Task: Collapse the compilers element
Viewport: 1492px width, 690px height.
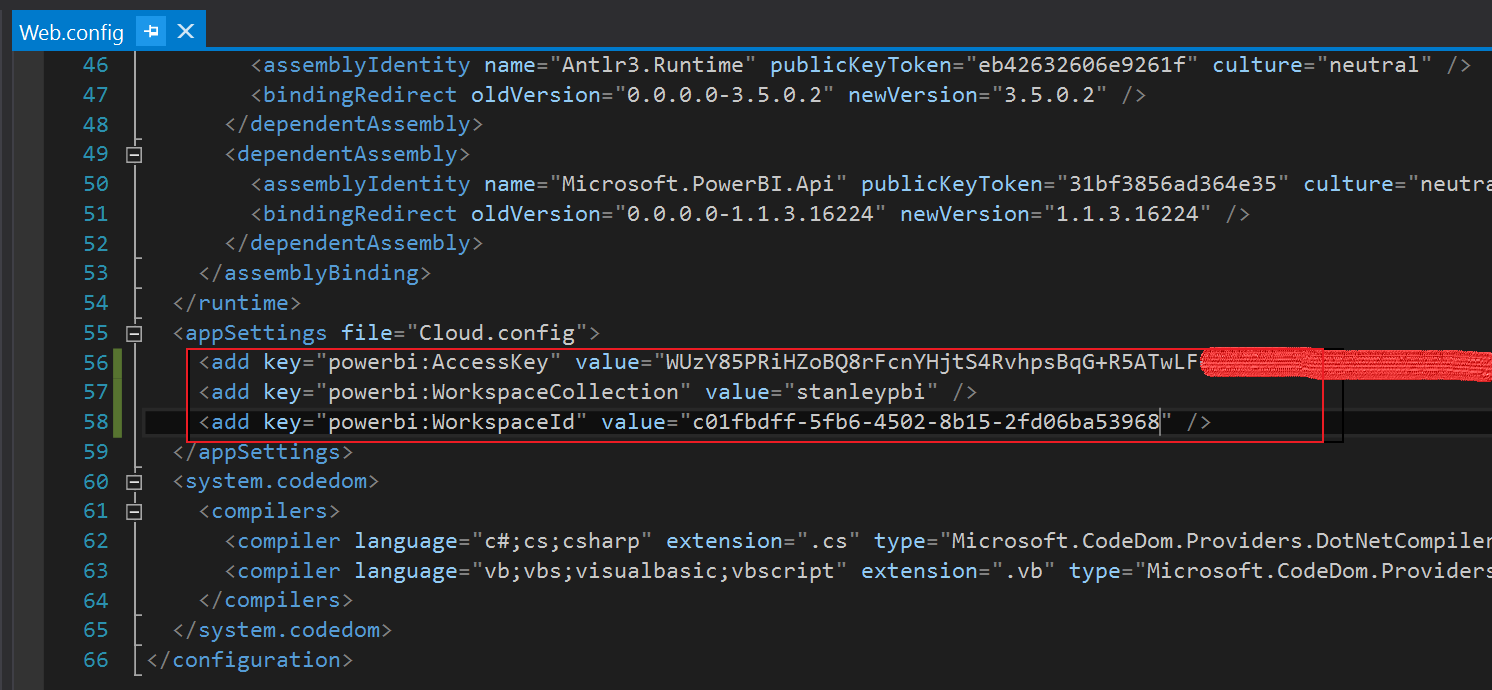Action: point(134,512)
